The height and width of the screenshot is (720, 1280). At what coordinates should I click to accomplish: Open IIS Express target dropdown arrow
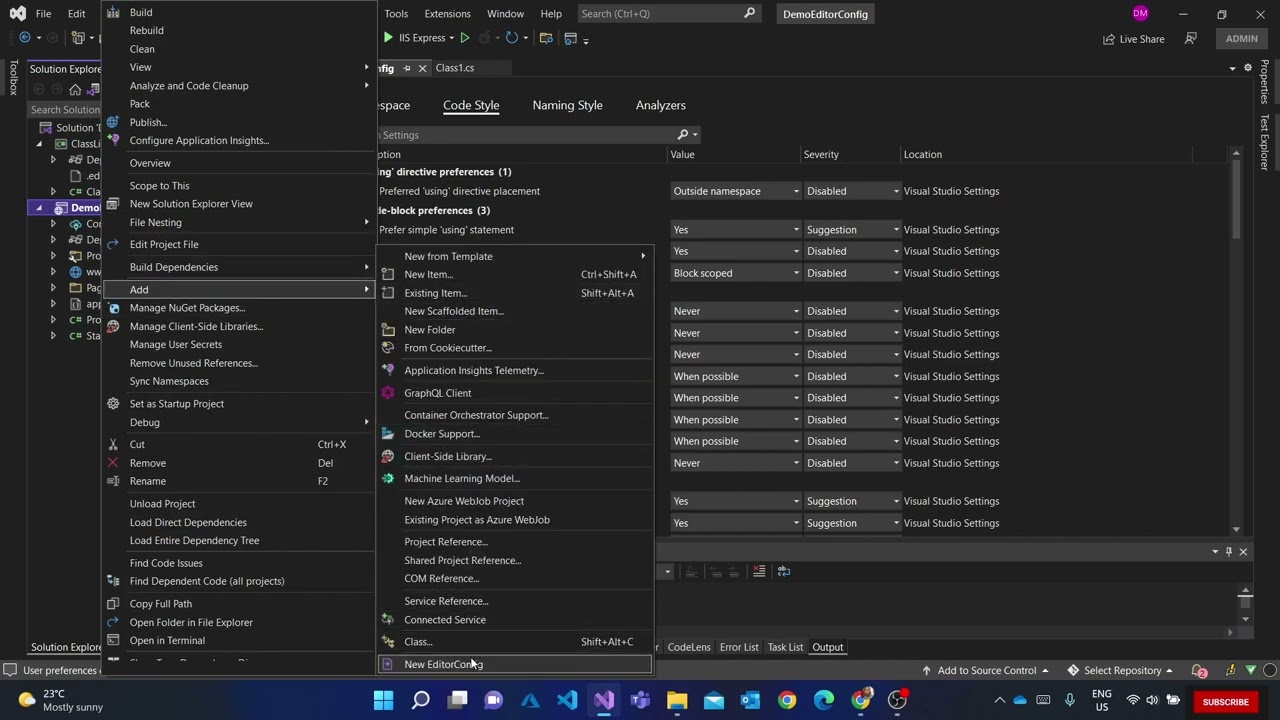[x=451, y=38]
